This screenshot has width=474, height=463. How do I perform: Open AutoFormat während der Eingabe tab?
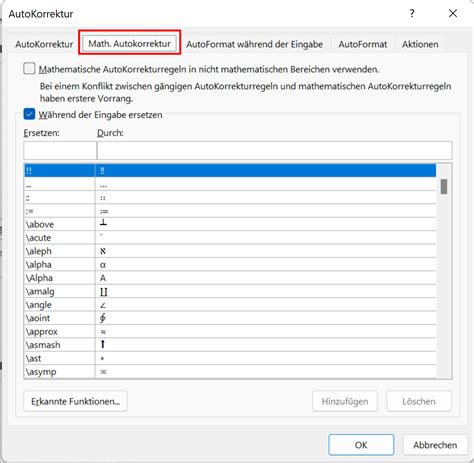[x=254, y=44]
